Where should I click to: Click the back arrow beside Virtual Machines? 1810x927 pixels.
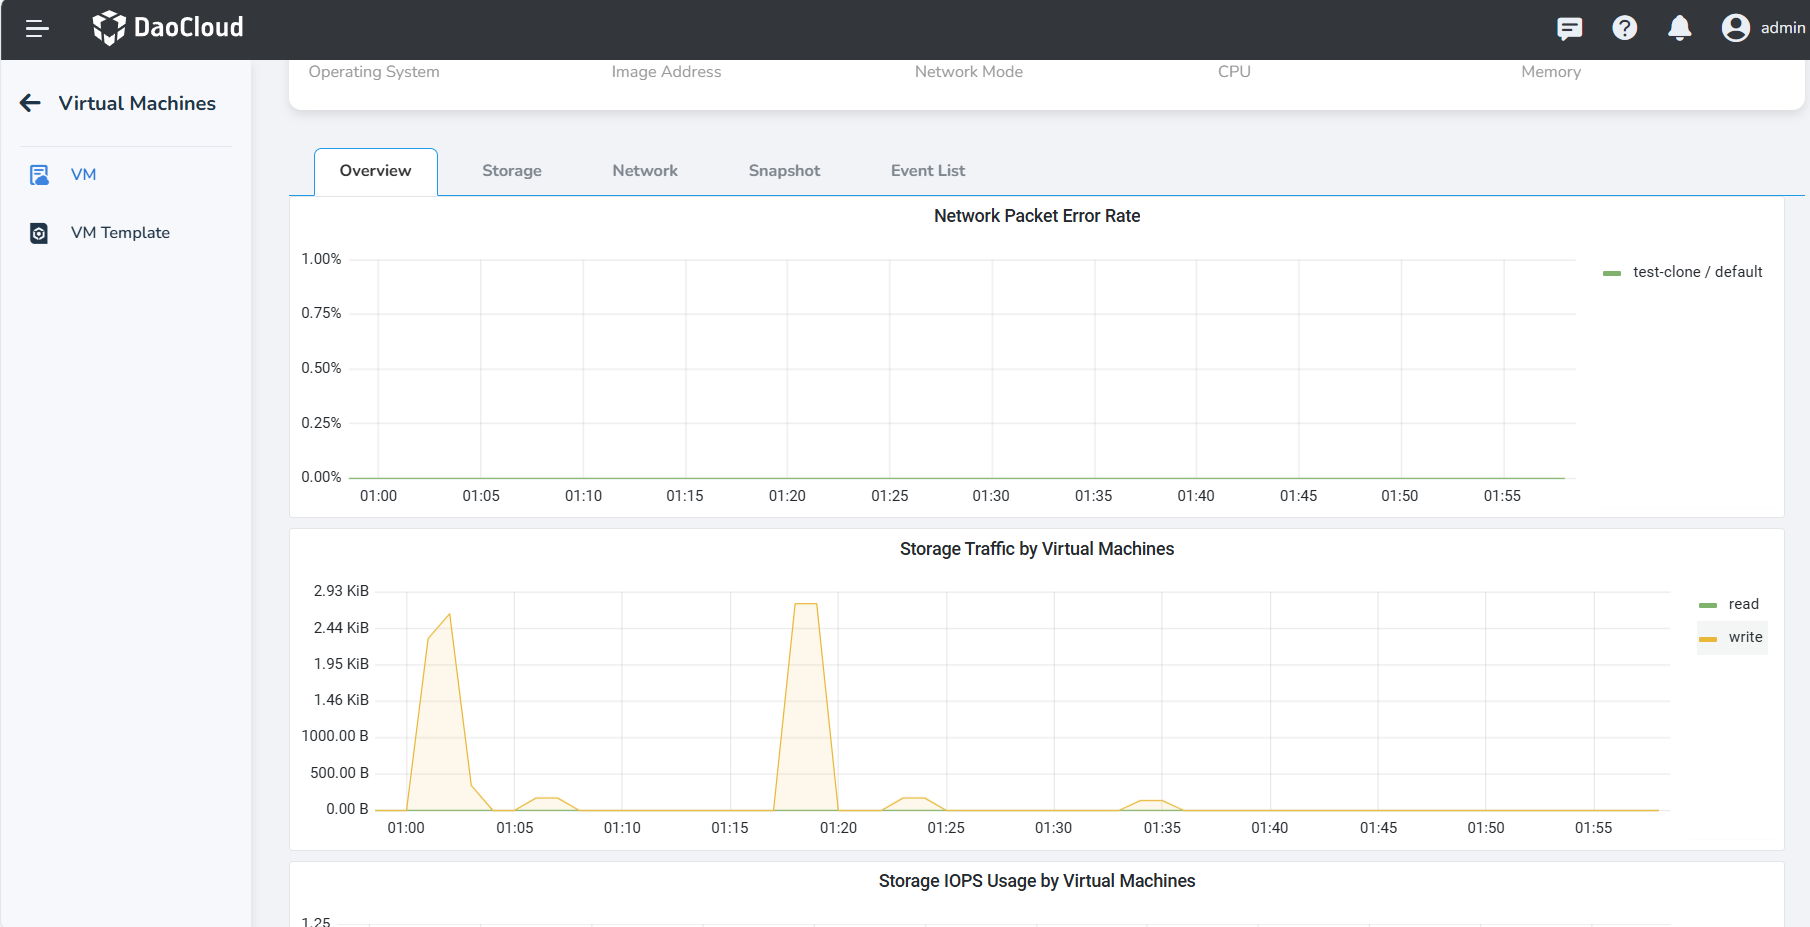(30, 103)
